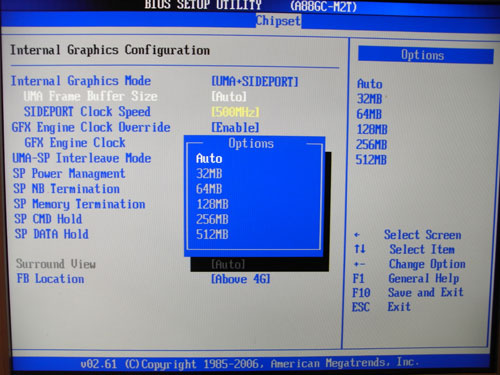Select SP CMD Hold setting

click(x=48, y=219)
